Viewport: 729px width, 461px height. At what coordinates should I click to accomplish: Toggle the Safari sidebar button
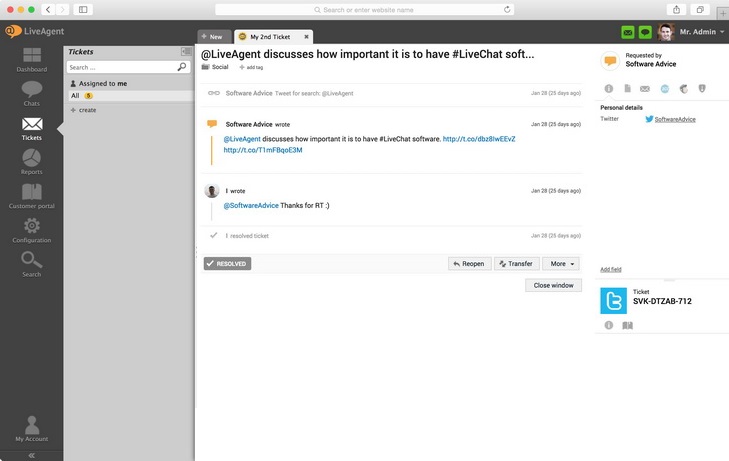pyautogui.click(x=83, y=9)
